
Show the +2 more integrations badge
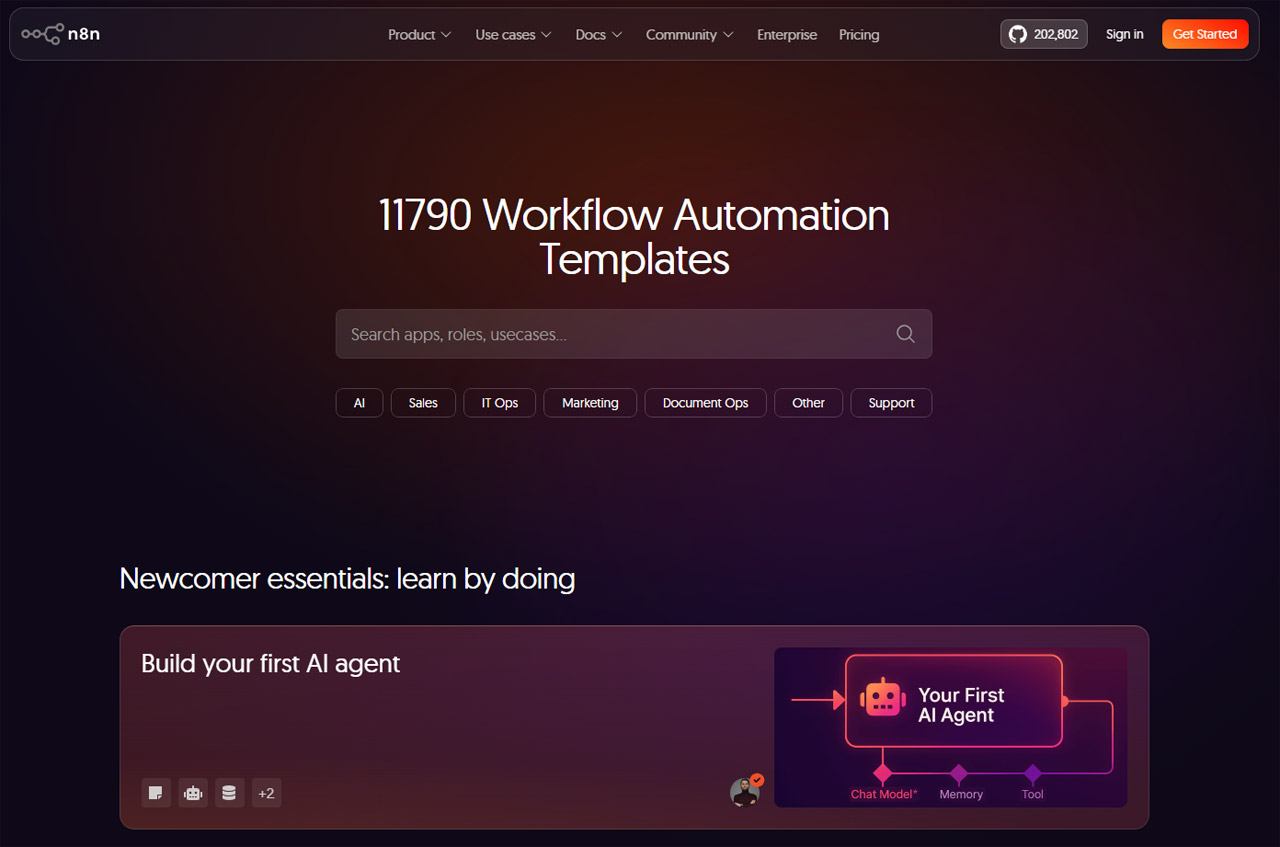266,793
